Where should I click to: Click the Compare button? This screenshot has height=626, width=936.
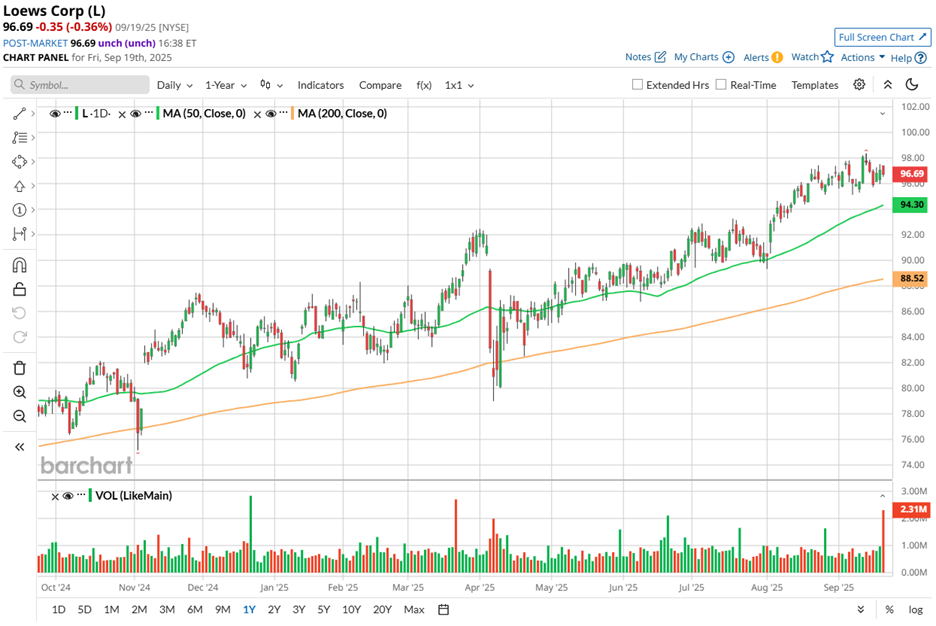[380, 85]
